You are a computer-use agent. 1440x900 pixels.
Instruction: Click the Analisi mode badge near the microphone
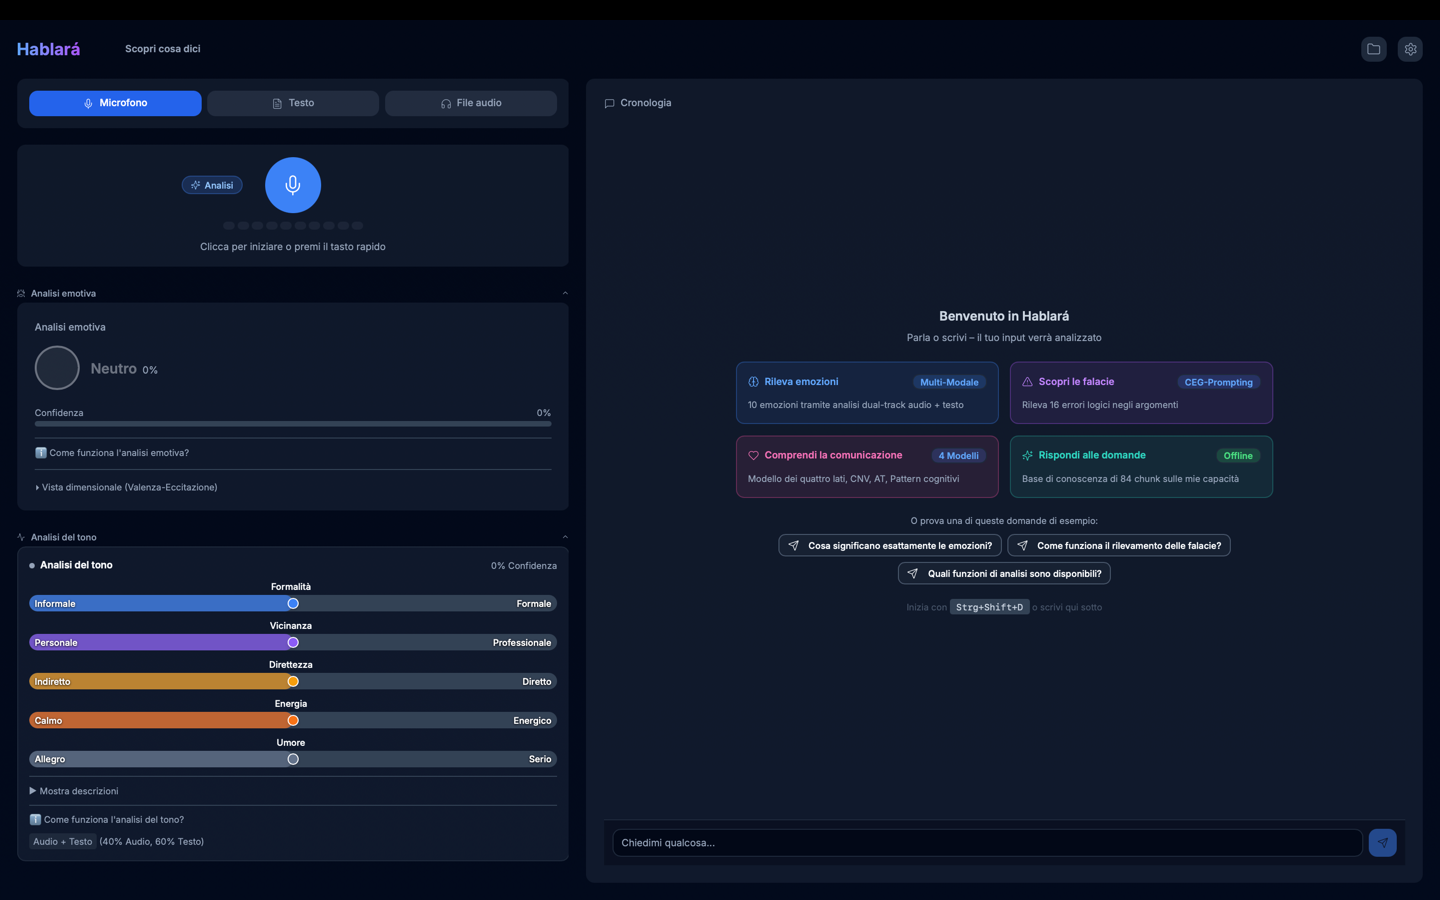tap(211, 184)
